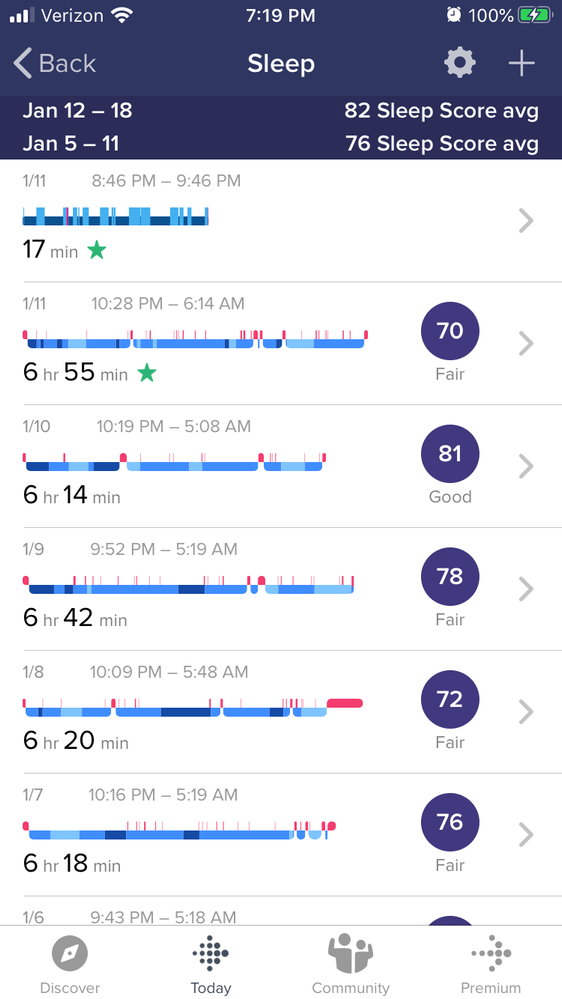
Task: Tap the green star beside 17 min
Action: 96,250
